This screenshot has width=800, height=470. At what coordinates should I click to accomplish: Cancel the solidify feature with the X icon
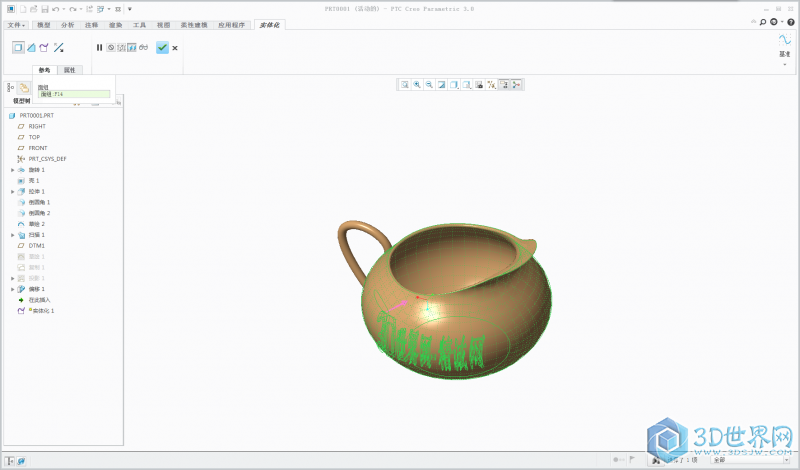pos(175,47)
